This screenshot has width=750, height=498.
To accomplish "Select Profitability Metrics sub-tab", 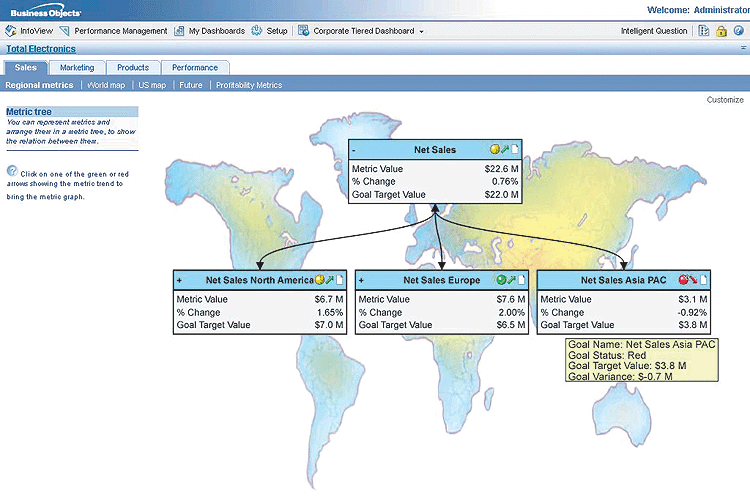I will pos(249,85).
